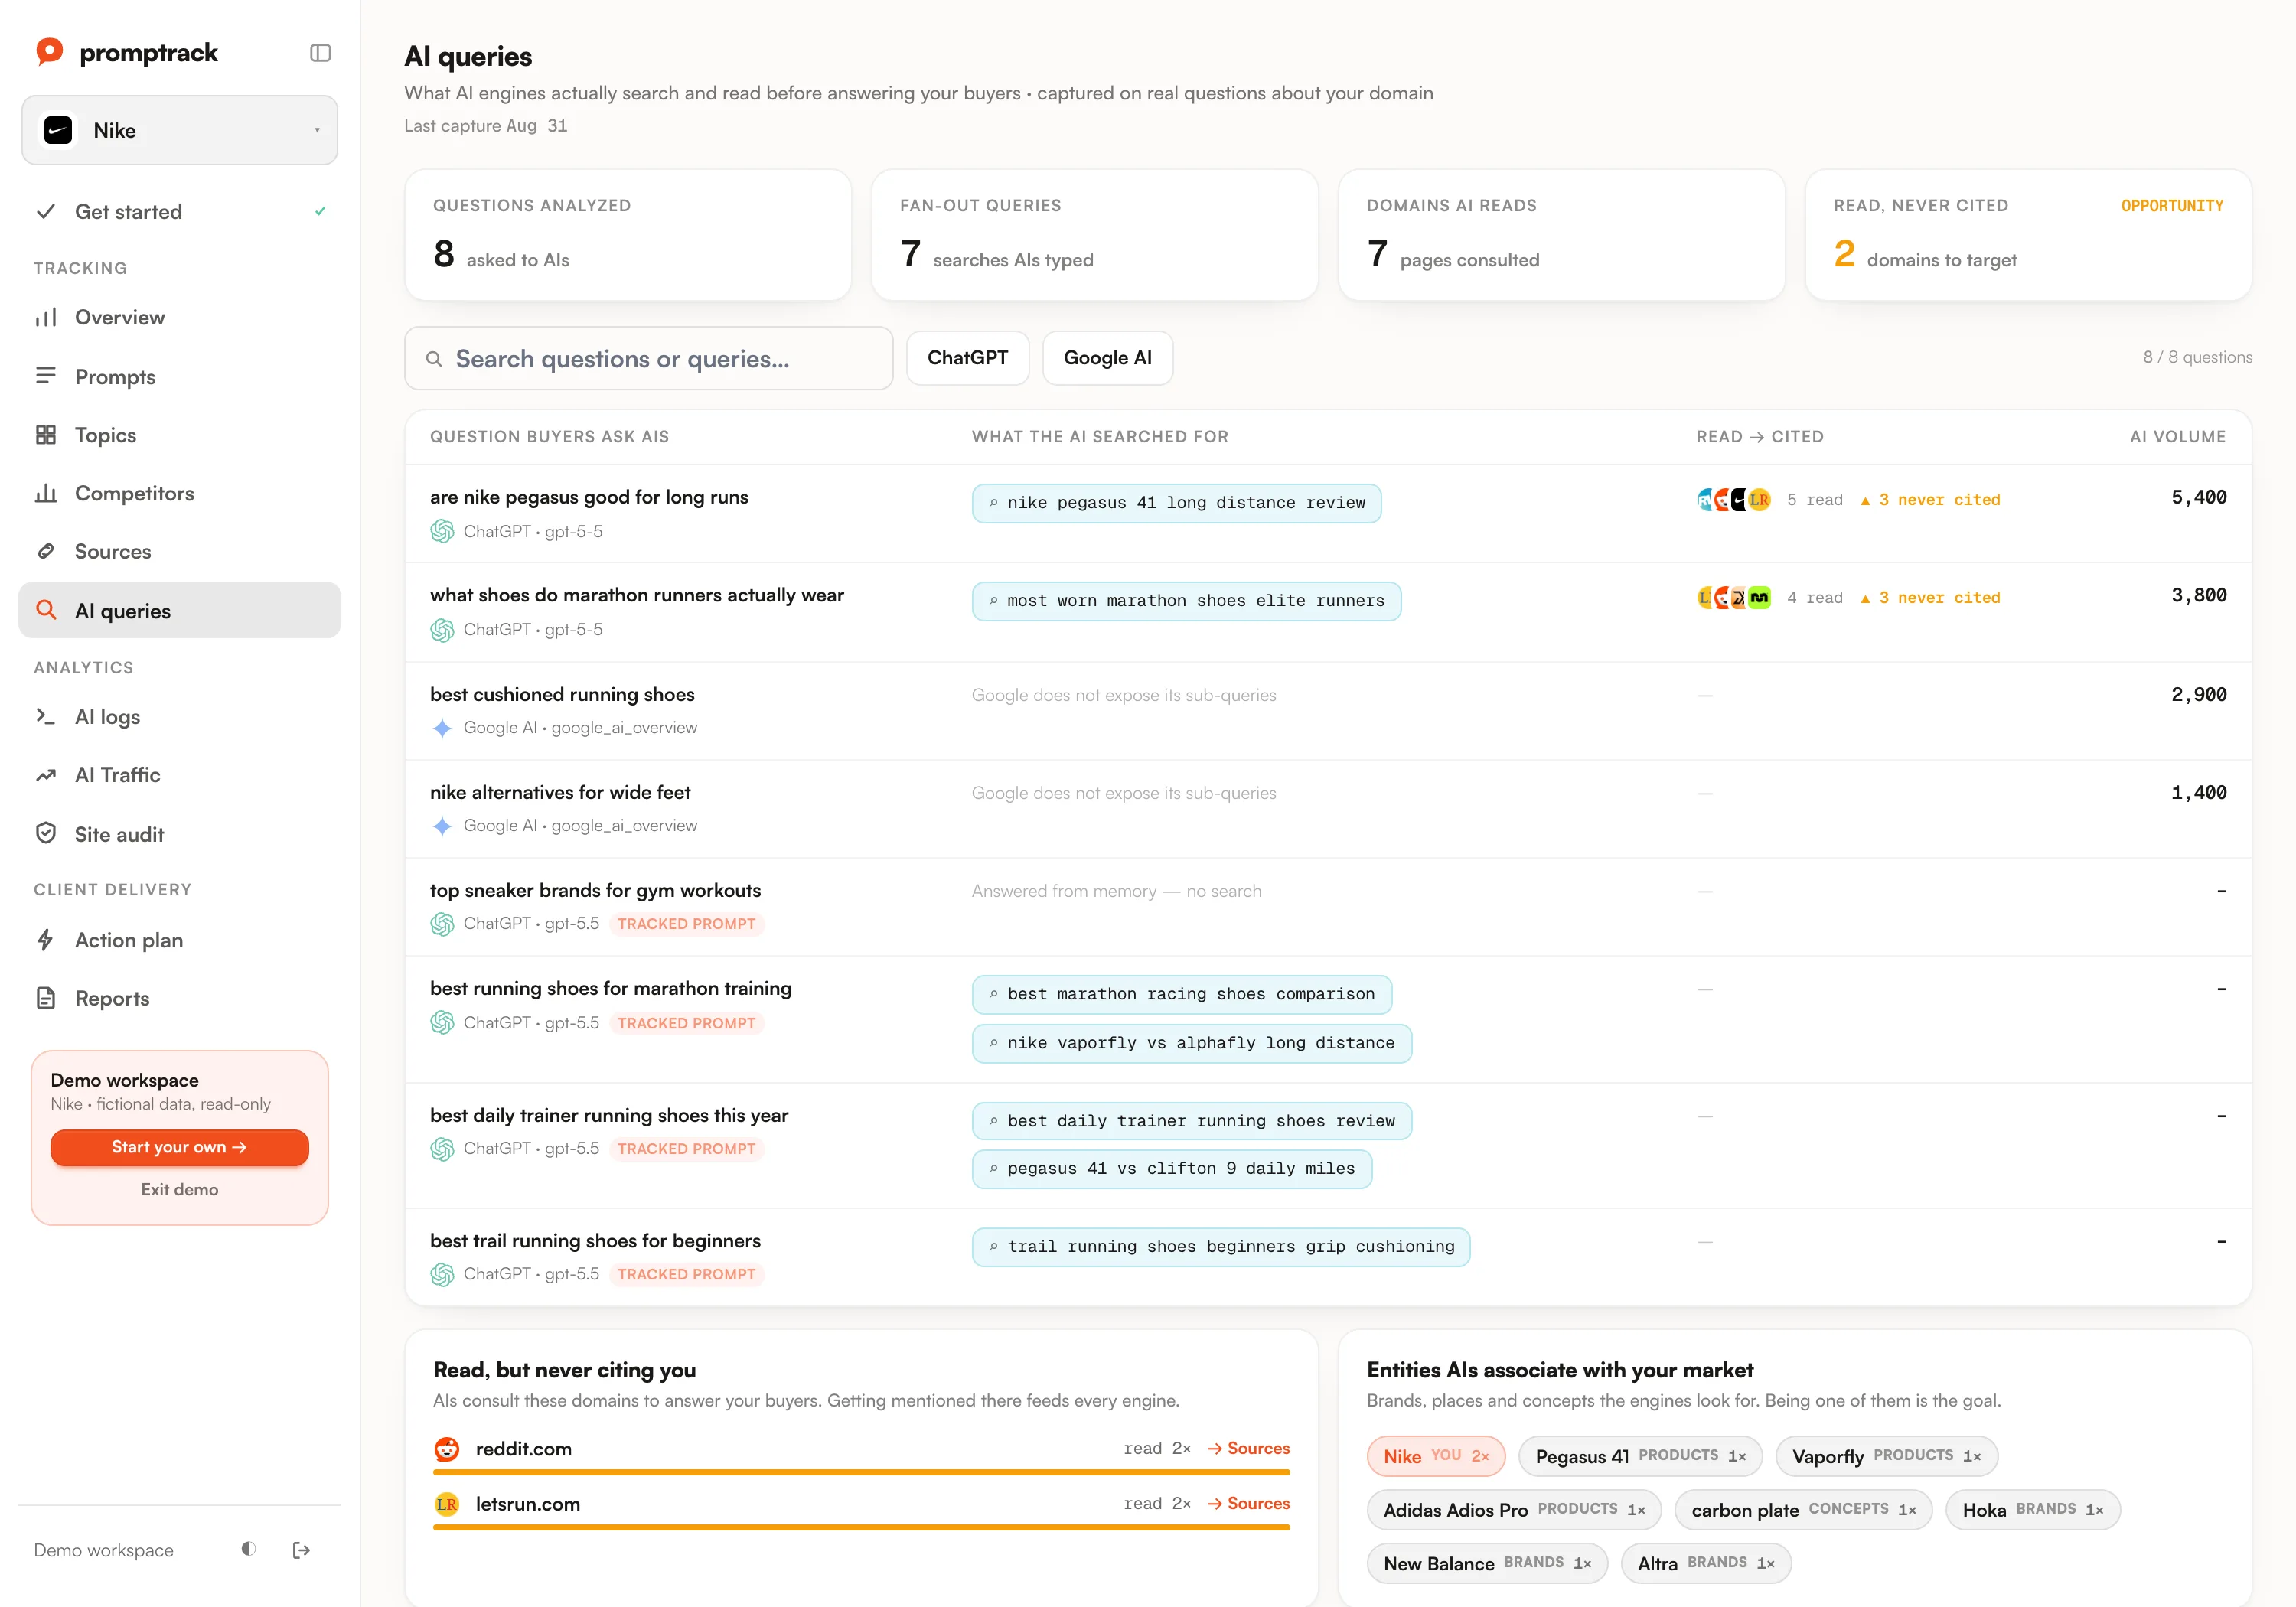Expand 'are nike pegasus good for long runs' row
The image size is (2296, 1607).
coord(1328,514)
